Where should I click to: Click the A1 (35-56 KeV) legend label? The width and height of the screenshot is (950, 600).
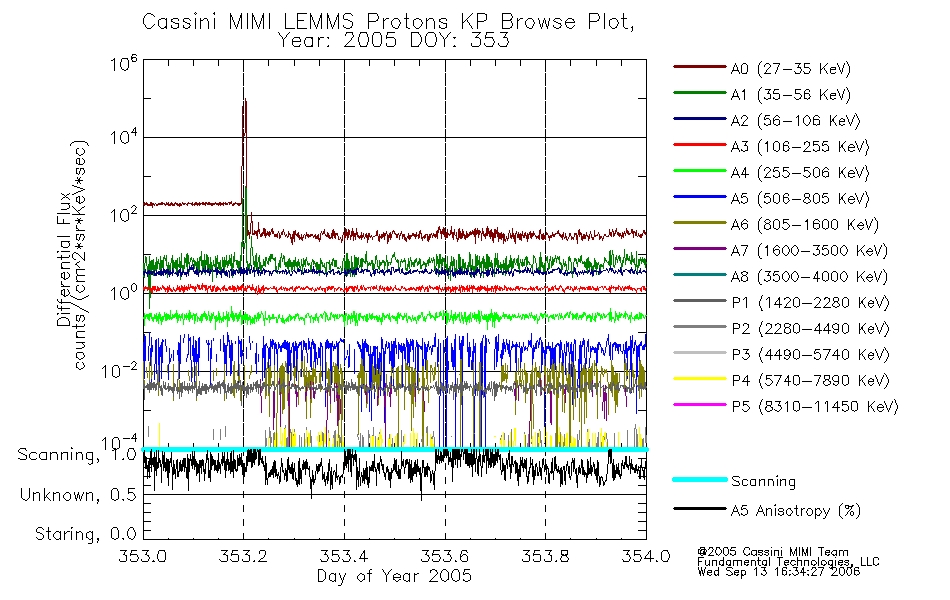790,95
